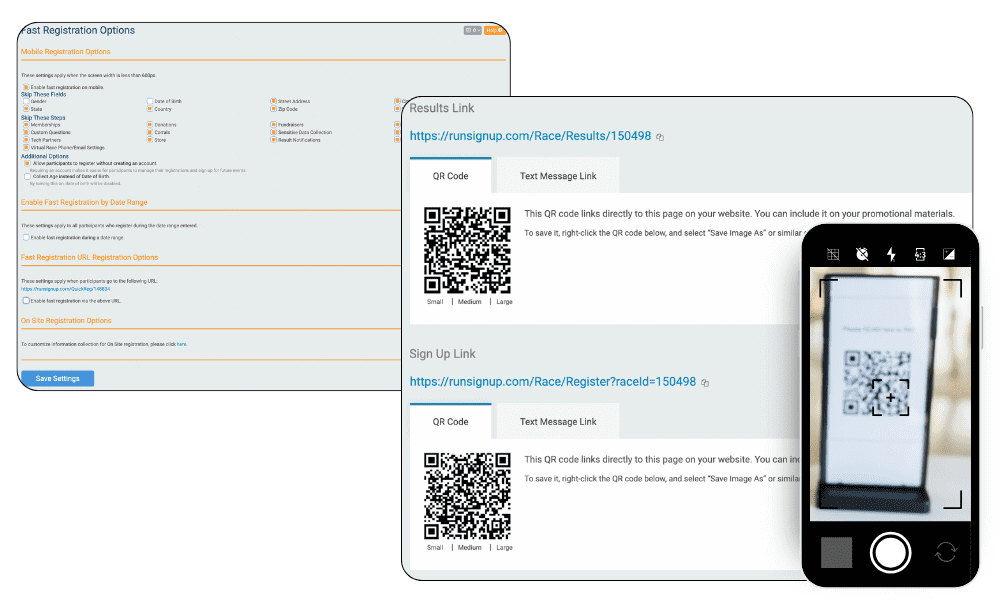Viewport: 1000px width, 600px height.
Task: Choose Medium size for the Results QR code
Action: pyautogui.click(x=469, y=302)
